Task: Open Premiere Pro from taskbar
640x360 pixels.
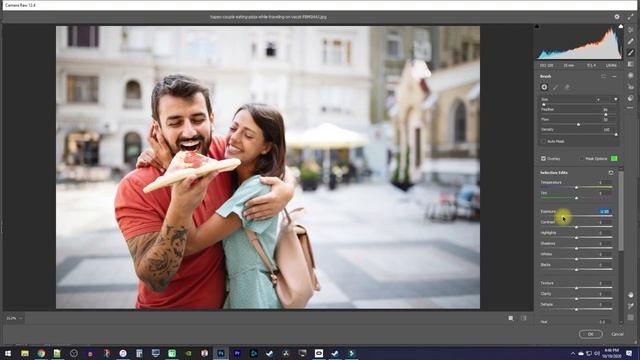Action: pos(237,353)
